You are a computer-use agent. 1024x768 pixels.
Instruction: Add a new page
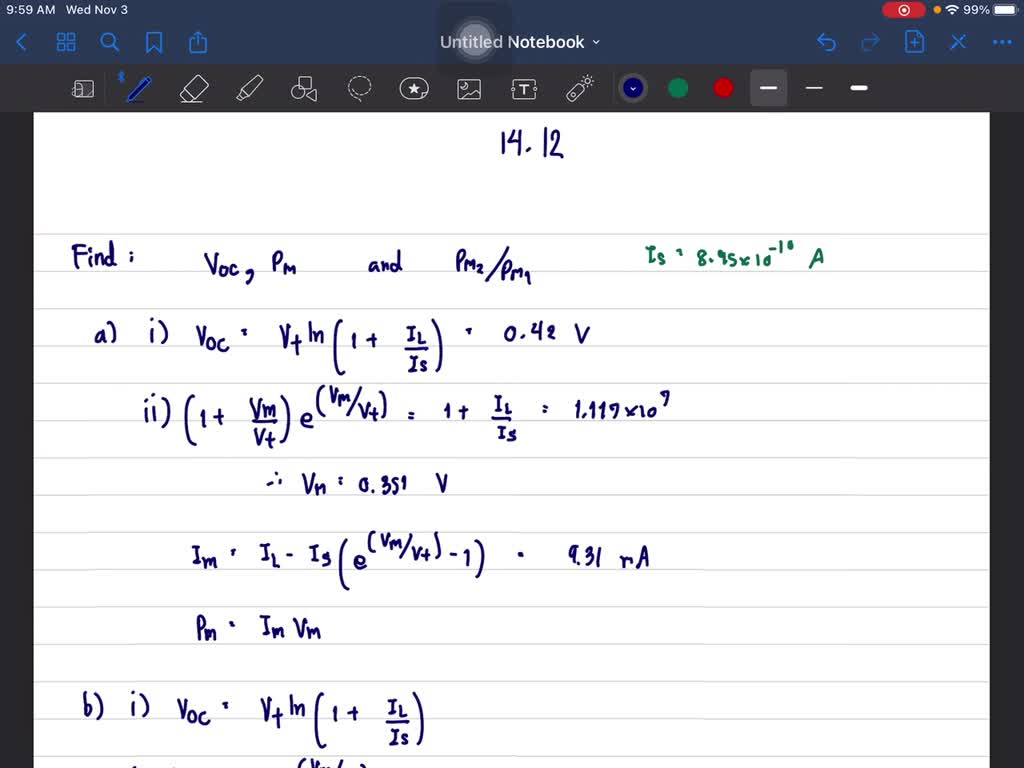click(x=914, y=42)
